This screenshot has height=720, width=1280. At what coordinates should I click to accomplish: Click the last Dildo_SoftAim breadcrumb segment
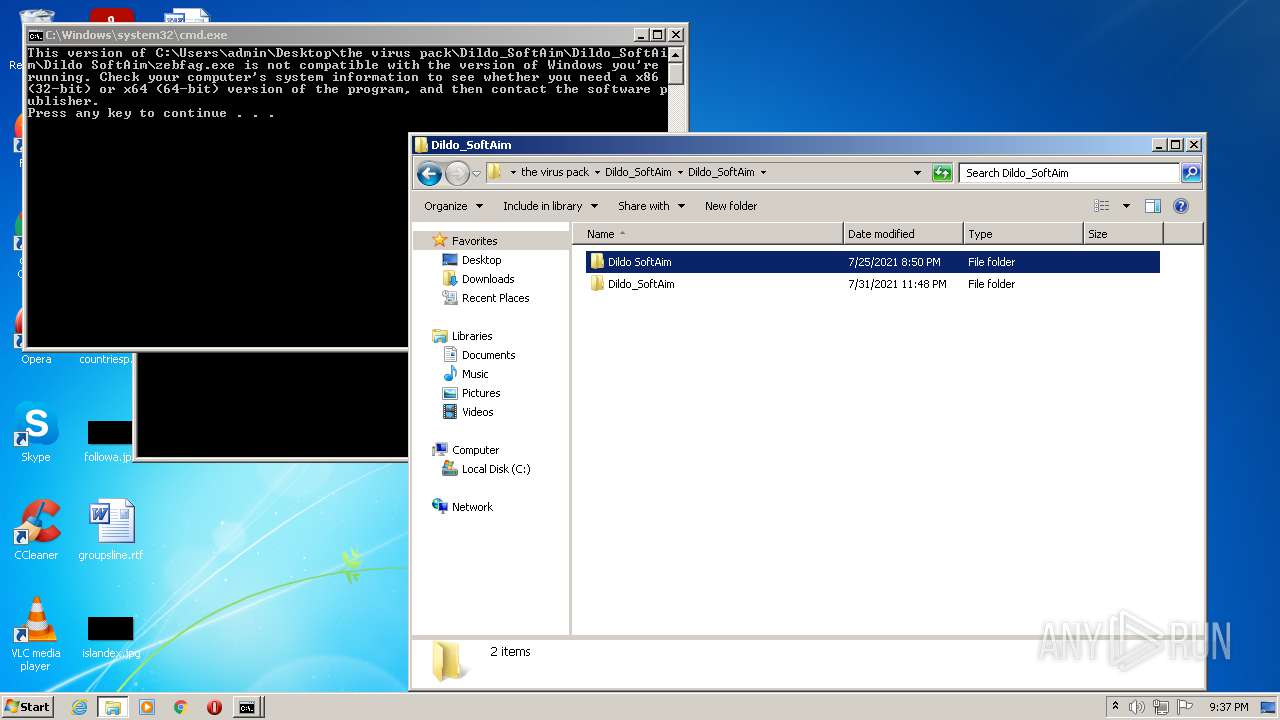point(721,172)
